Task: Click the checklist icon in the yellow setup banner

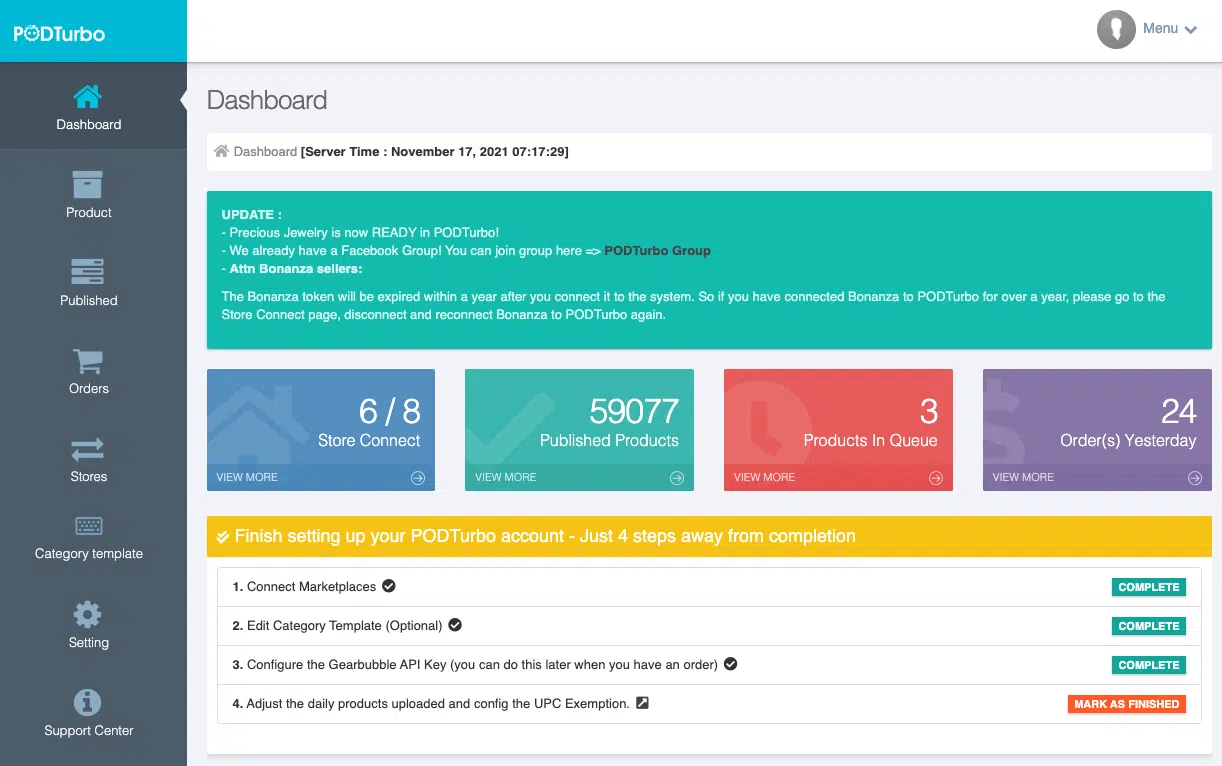Action: (x=223, y=537)
